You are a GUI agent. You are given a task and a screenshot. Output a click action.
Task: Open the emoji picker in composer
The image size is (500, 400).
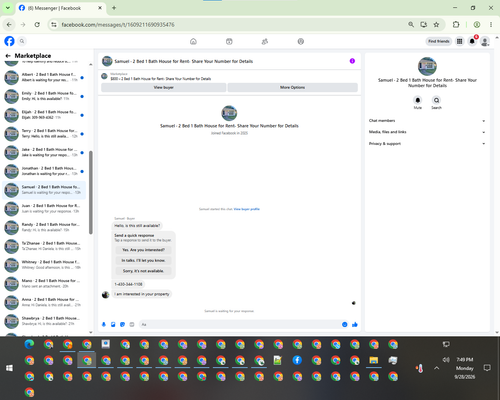[x=345, y=324]
